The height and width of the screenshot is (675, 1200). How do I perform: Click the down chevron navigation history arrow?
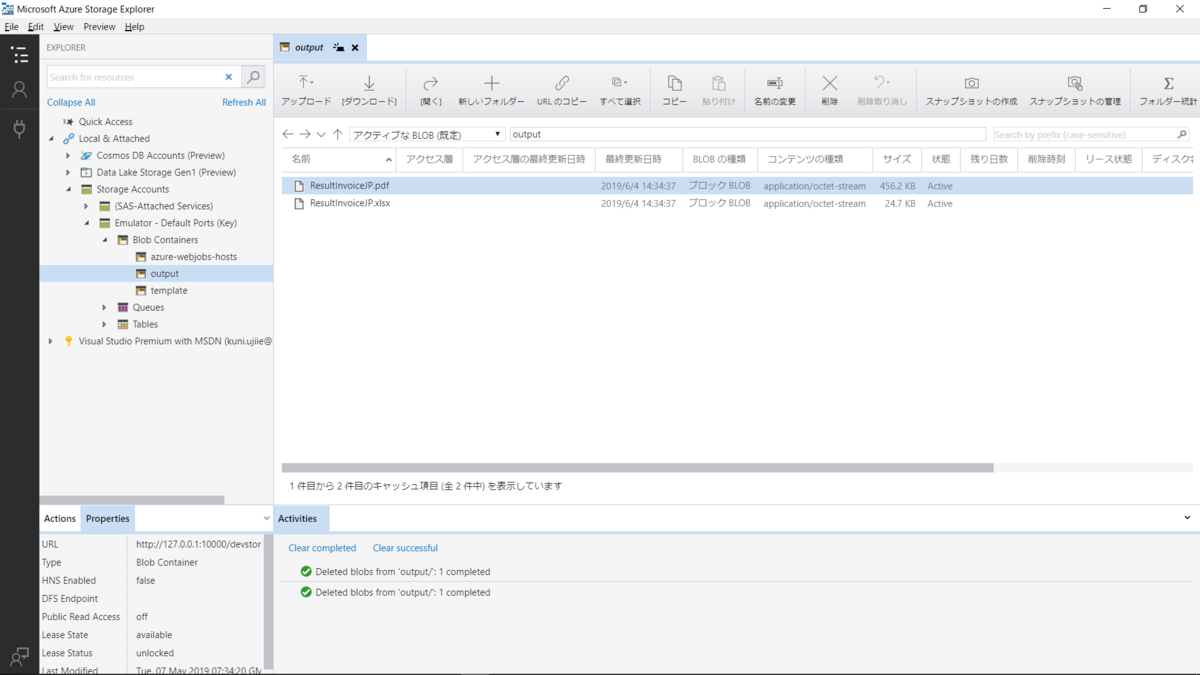[x=321, y=134]
